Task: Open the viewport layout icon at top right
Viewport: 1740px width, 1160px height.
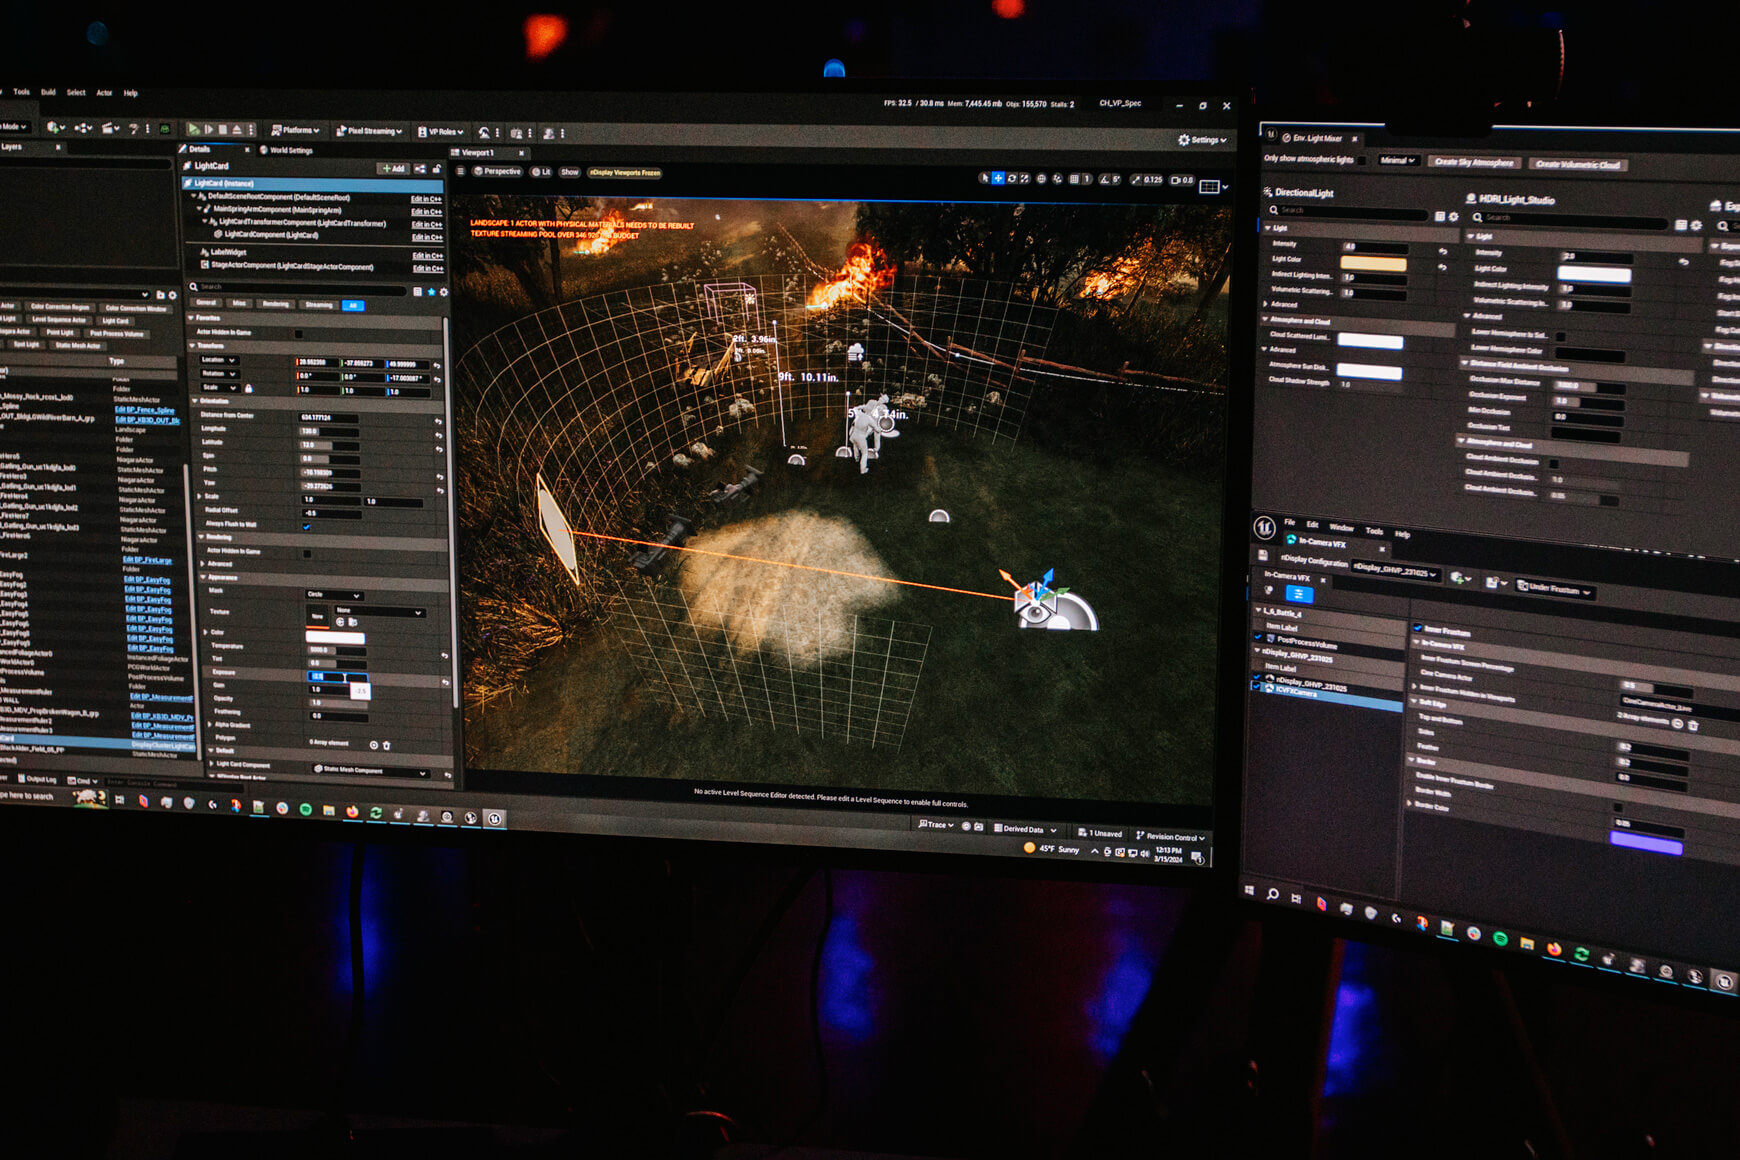Action: [x=1209, y=187]
